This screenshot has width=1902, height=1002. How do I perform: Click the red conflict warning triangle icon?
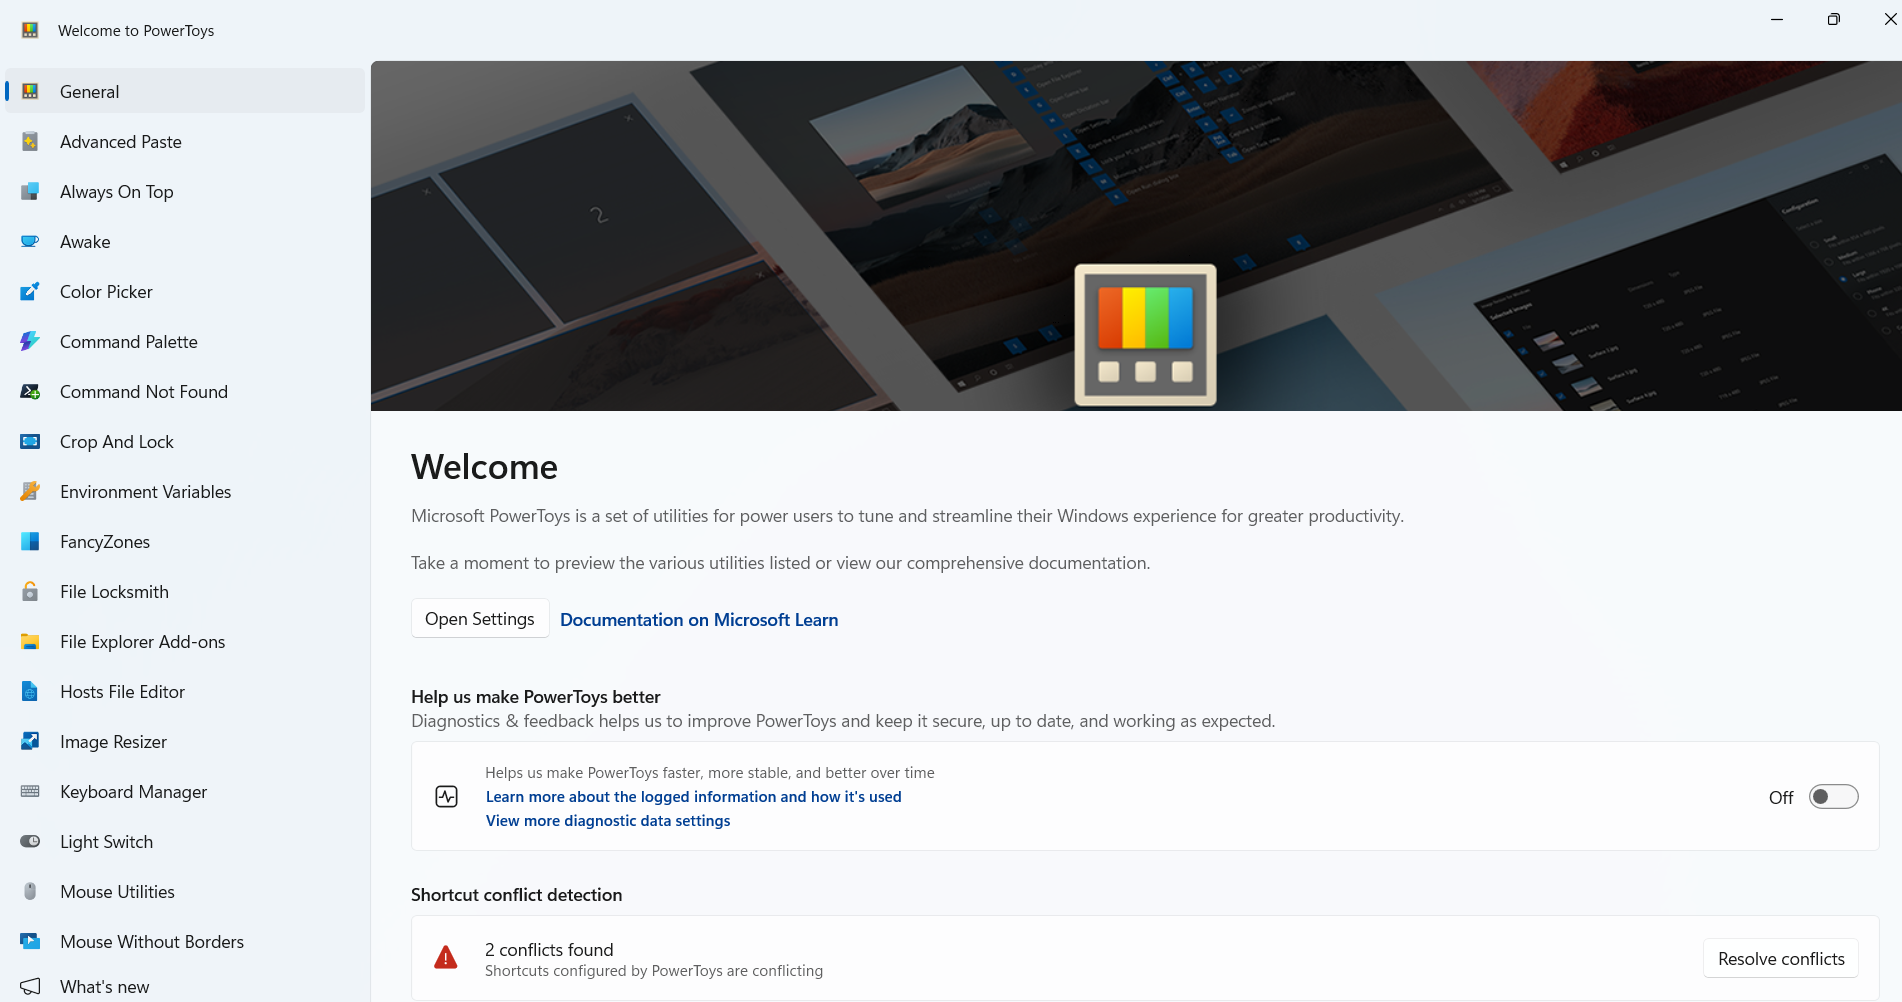446,958
